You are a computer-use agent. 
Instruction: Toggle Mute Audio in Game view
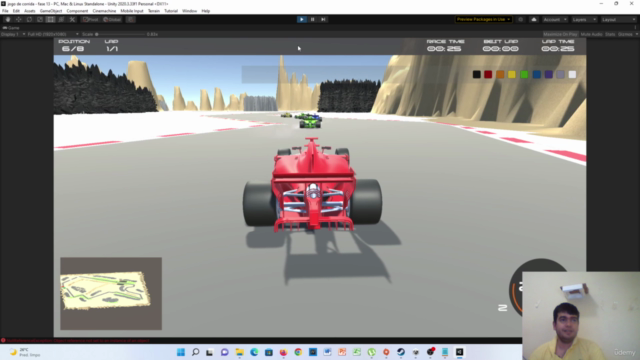(x=591, y=34)
